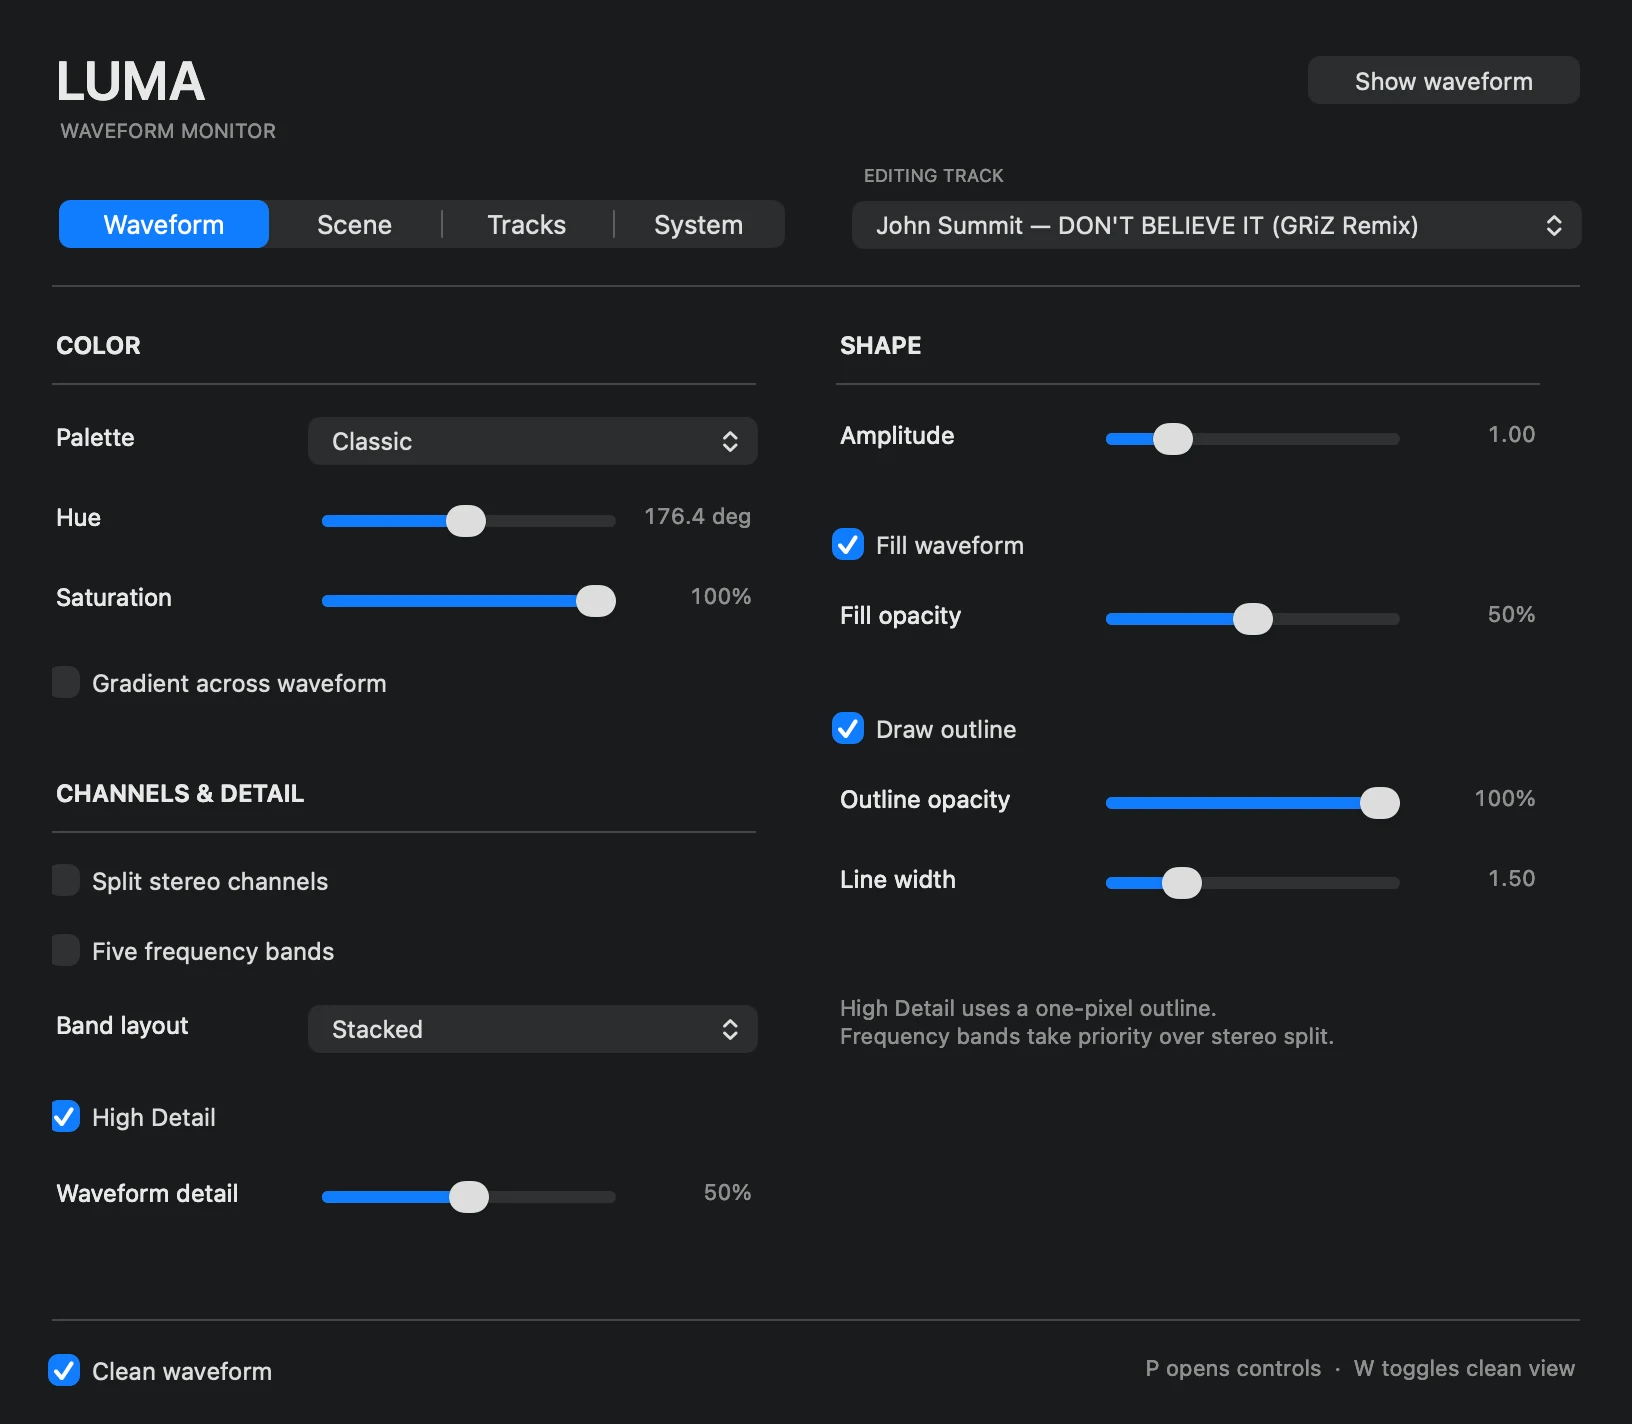The height and width of the screenshot is (1424, 1632).
Task: Click the Line width value 1.50
Action: [1511, 879]
